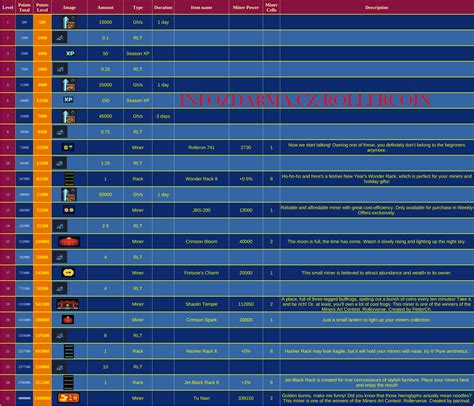
Task: Click the "+0.5%" bonus for Wonder Rack 8
Action: (x=246, y=179)
